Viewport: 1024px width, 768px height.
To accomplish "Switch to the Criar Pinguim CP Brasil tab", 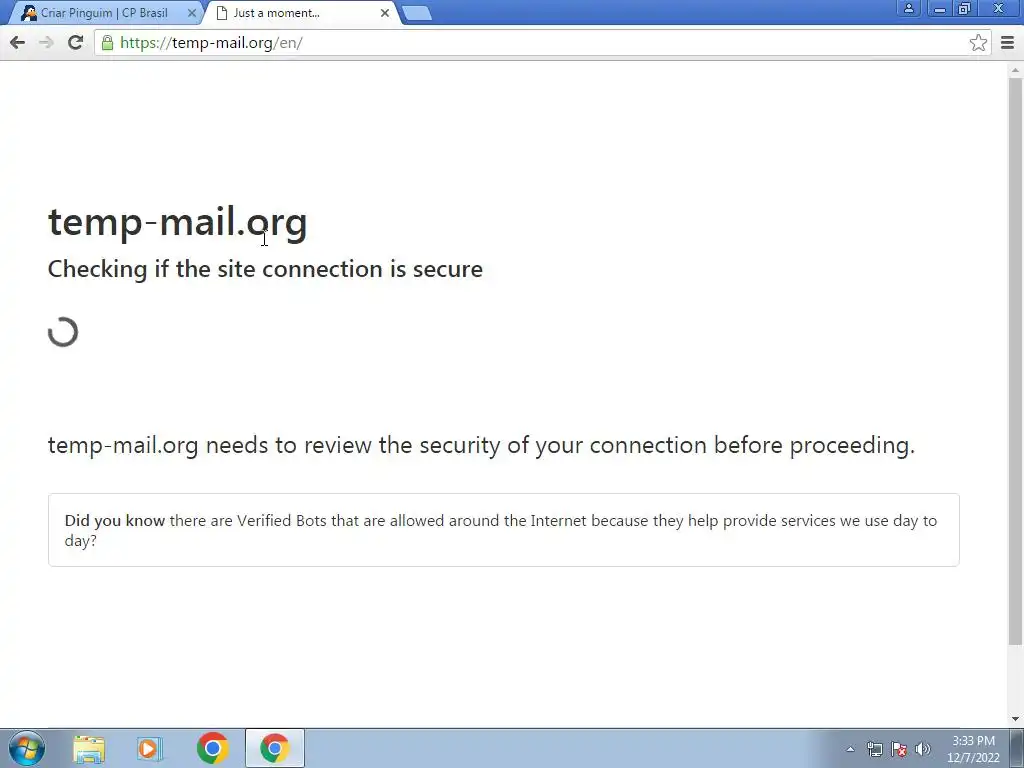I will [103, 13].
